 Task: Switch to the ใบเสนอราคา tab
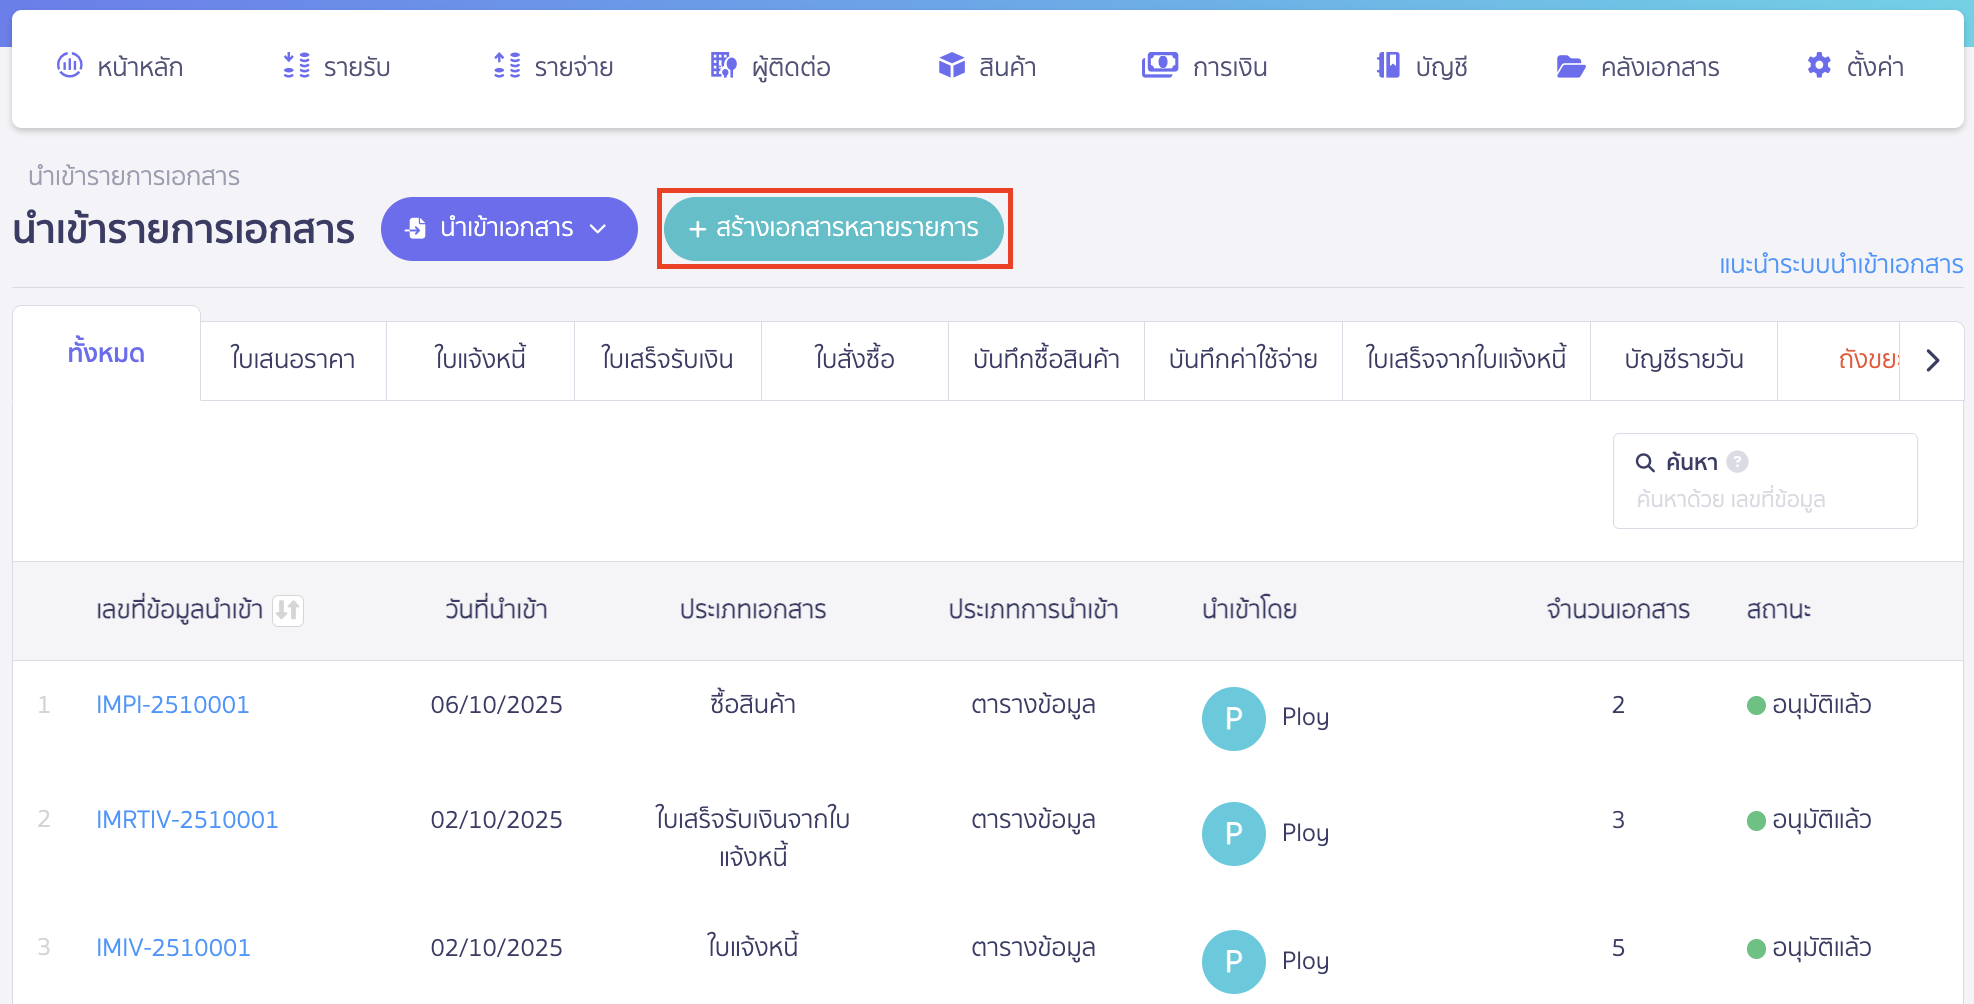293,360
